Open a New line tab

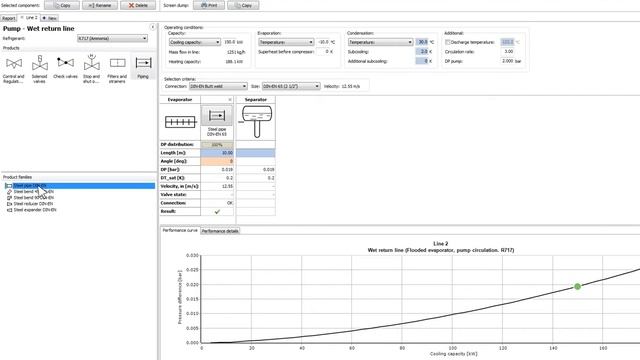50,18
